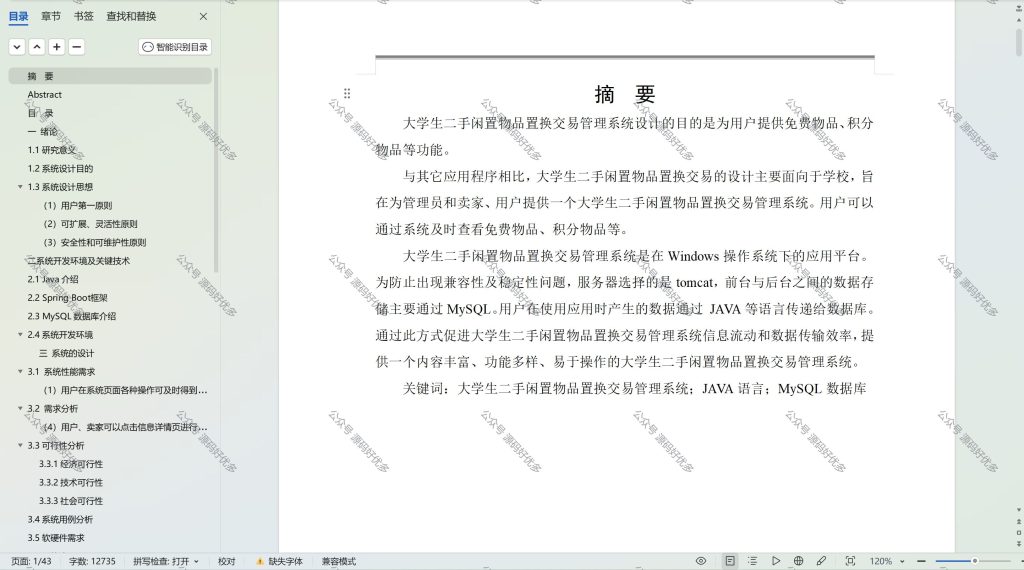The height and width of the screenshot is (570, 1024).
Task: Go to 2.3 MySQL 数据库介绍 heading
Action: click(72, 316)
